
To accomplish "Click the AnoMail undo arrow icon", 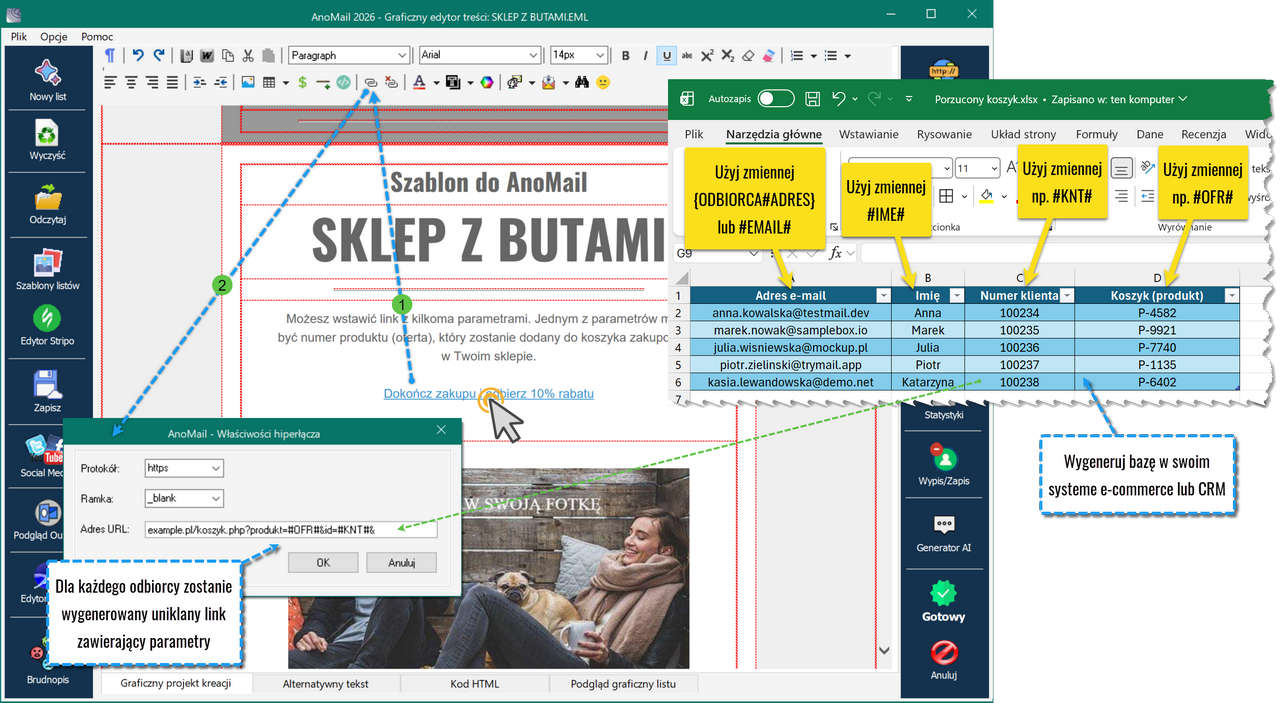I will [x=138, y=56].
